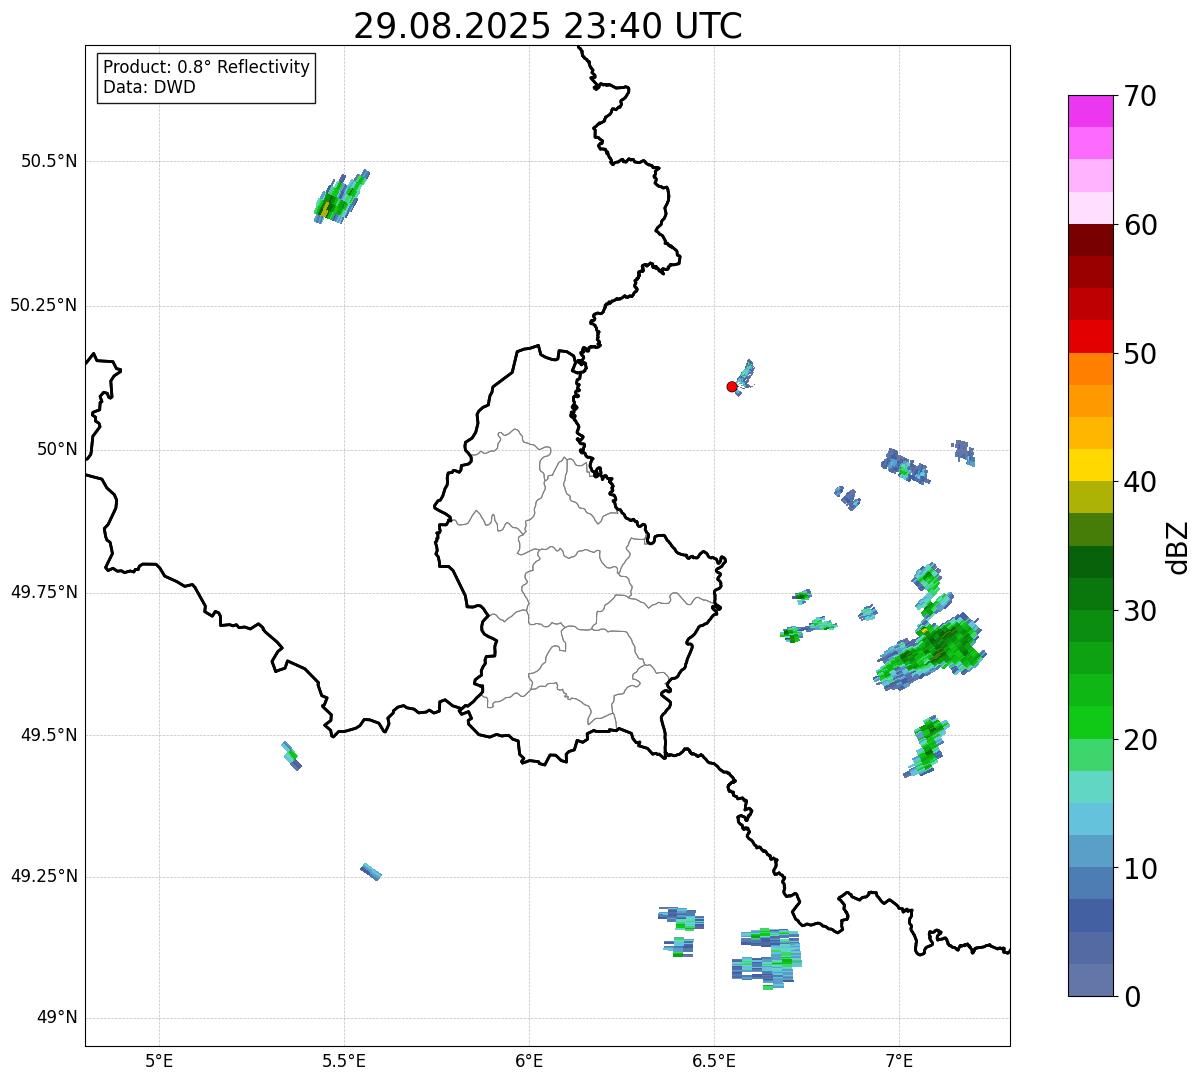The height and width of the screenshot is (1081, 1202).
Task: Click the yellow colorbar swatch
Action: point(1091,465)
